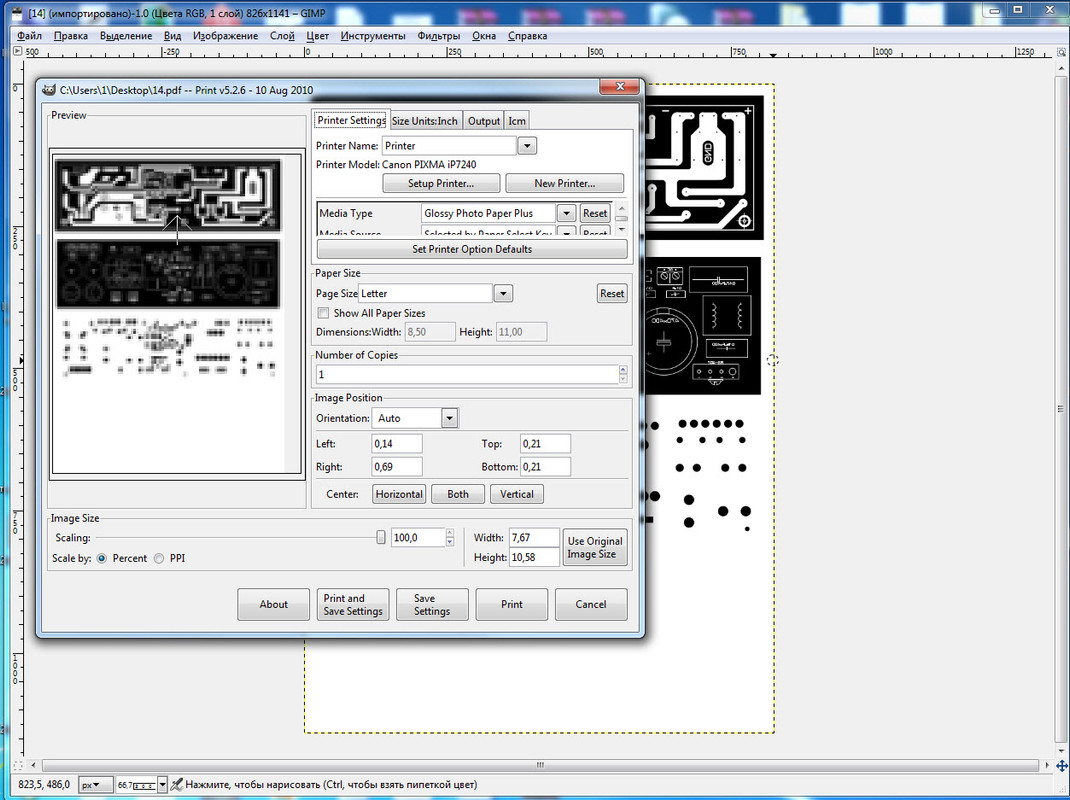This screenshot has height=800, width=1070.
Task: Click Right position field
Action: 396,467
